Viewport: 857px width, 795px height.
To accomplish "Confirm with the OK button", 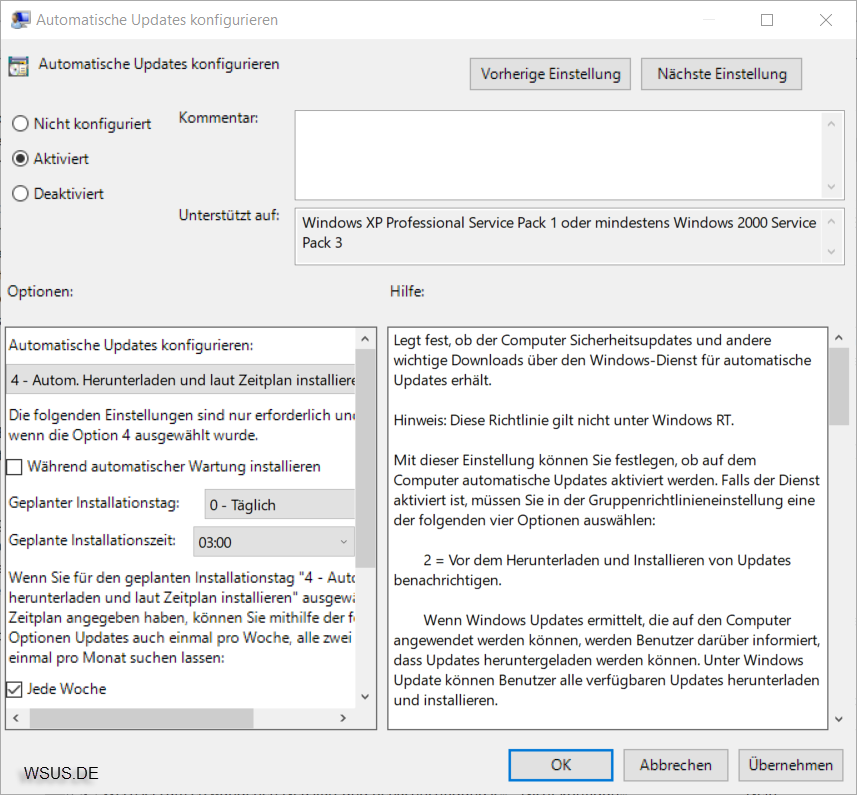I will point(561,765).
